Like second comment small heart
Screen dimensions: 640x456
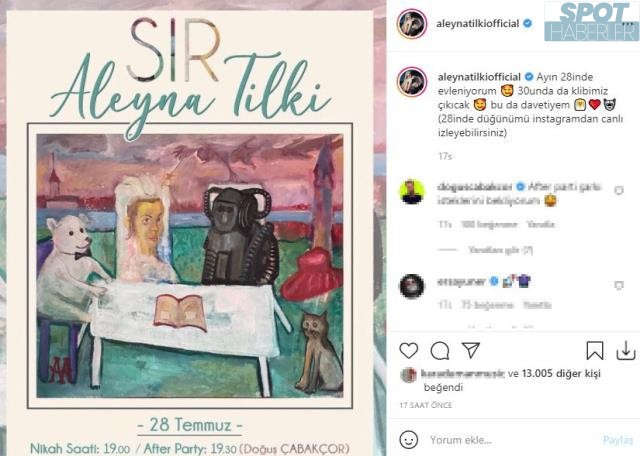click(619, 285)
